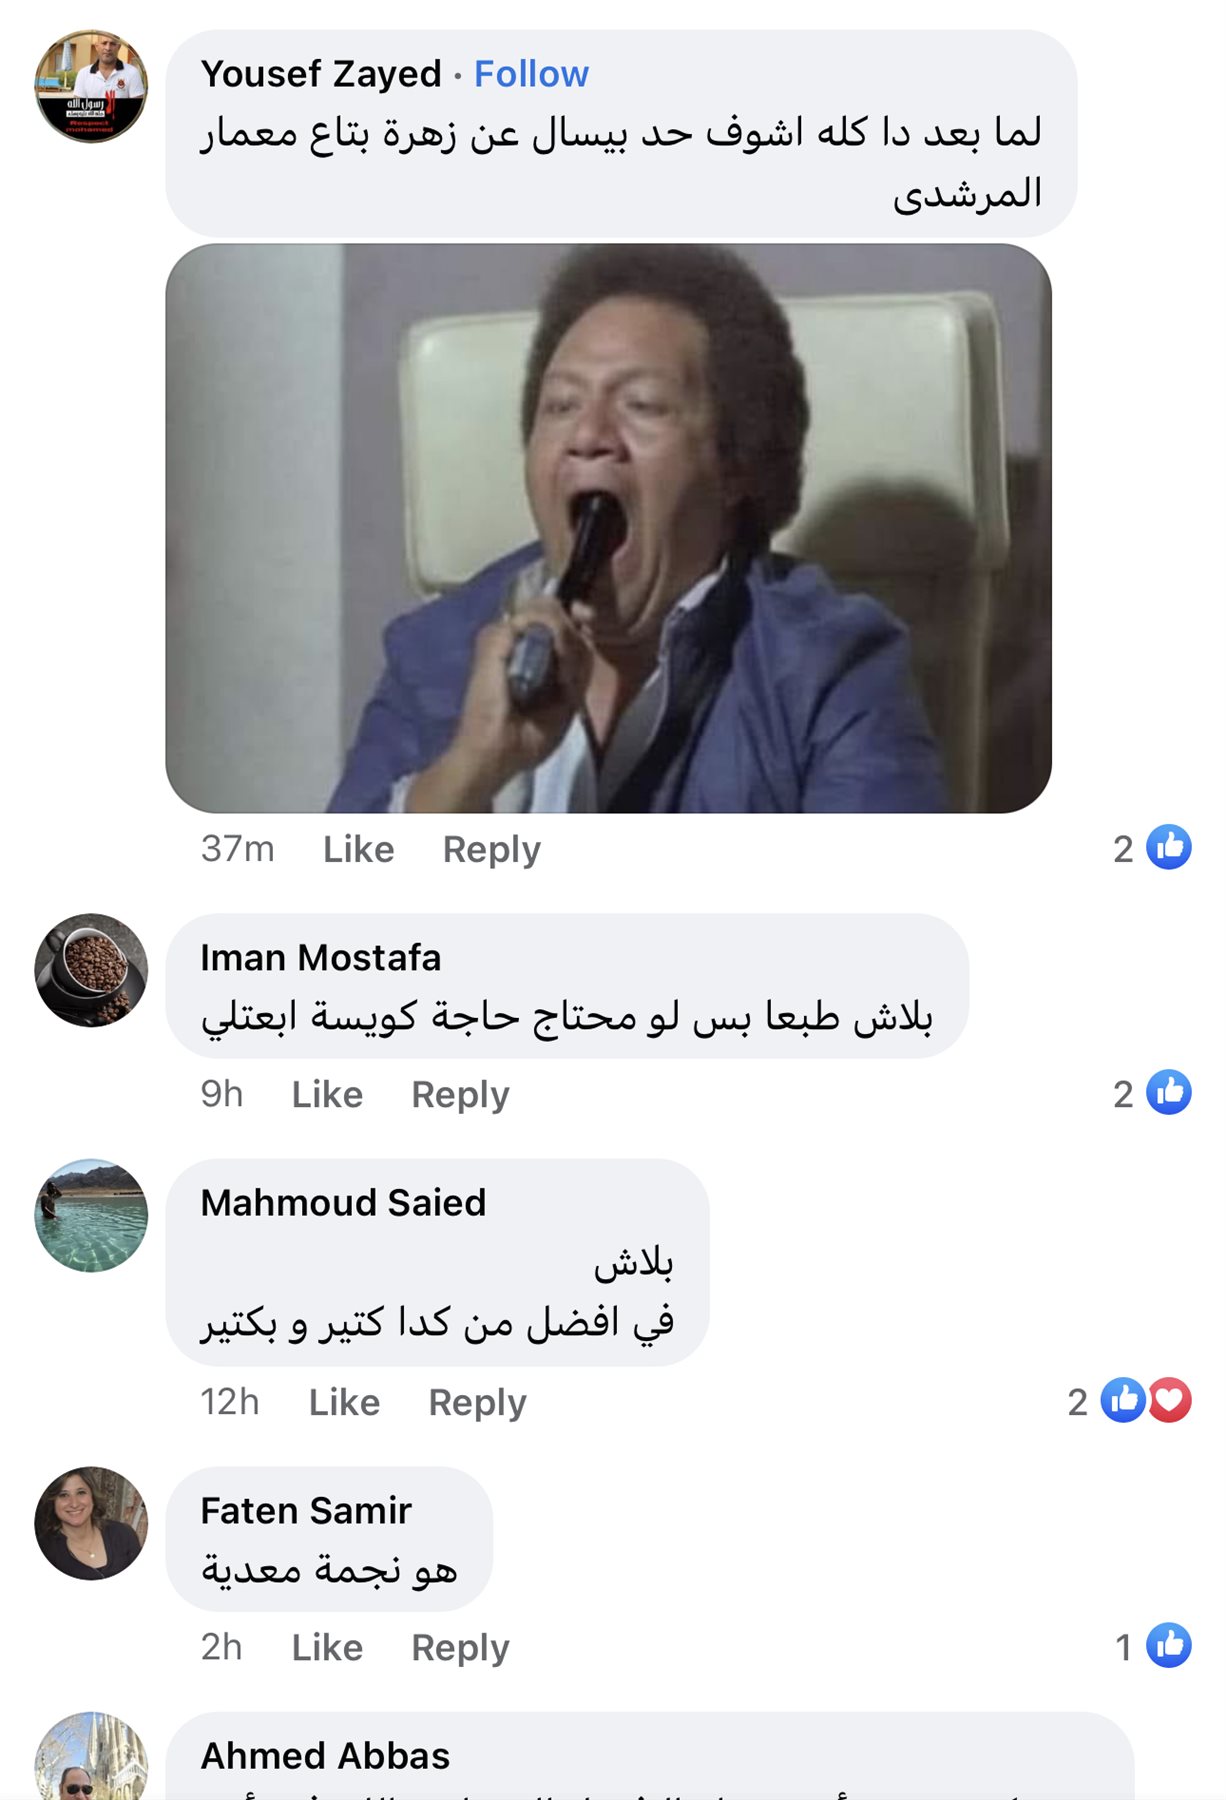1226x1800 pixels.
Task: Like Iman Mostafa's comment
Action: coord(327,1094)
